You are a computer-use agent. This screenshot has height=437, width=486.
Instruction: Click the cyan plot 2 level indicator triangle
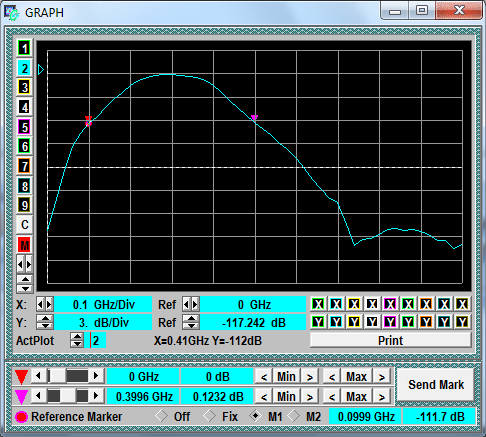41,70
